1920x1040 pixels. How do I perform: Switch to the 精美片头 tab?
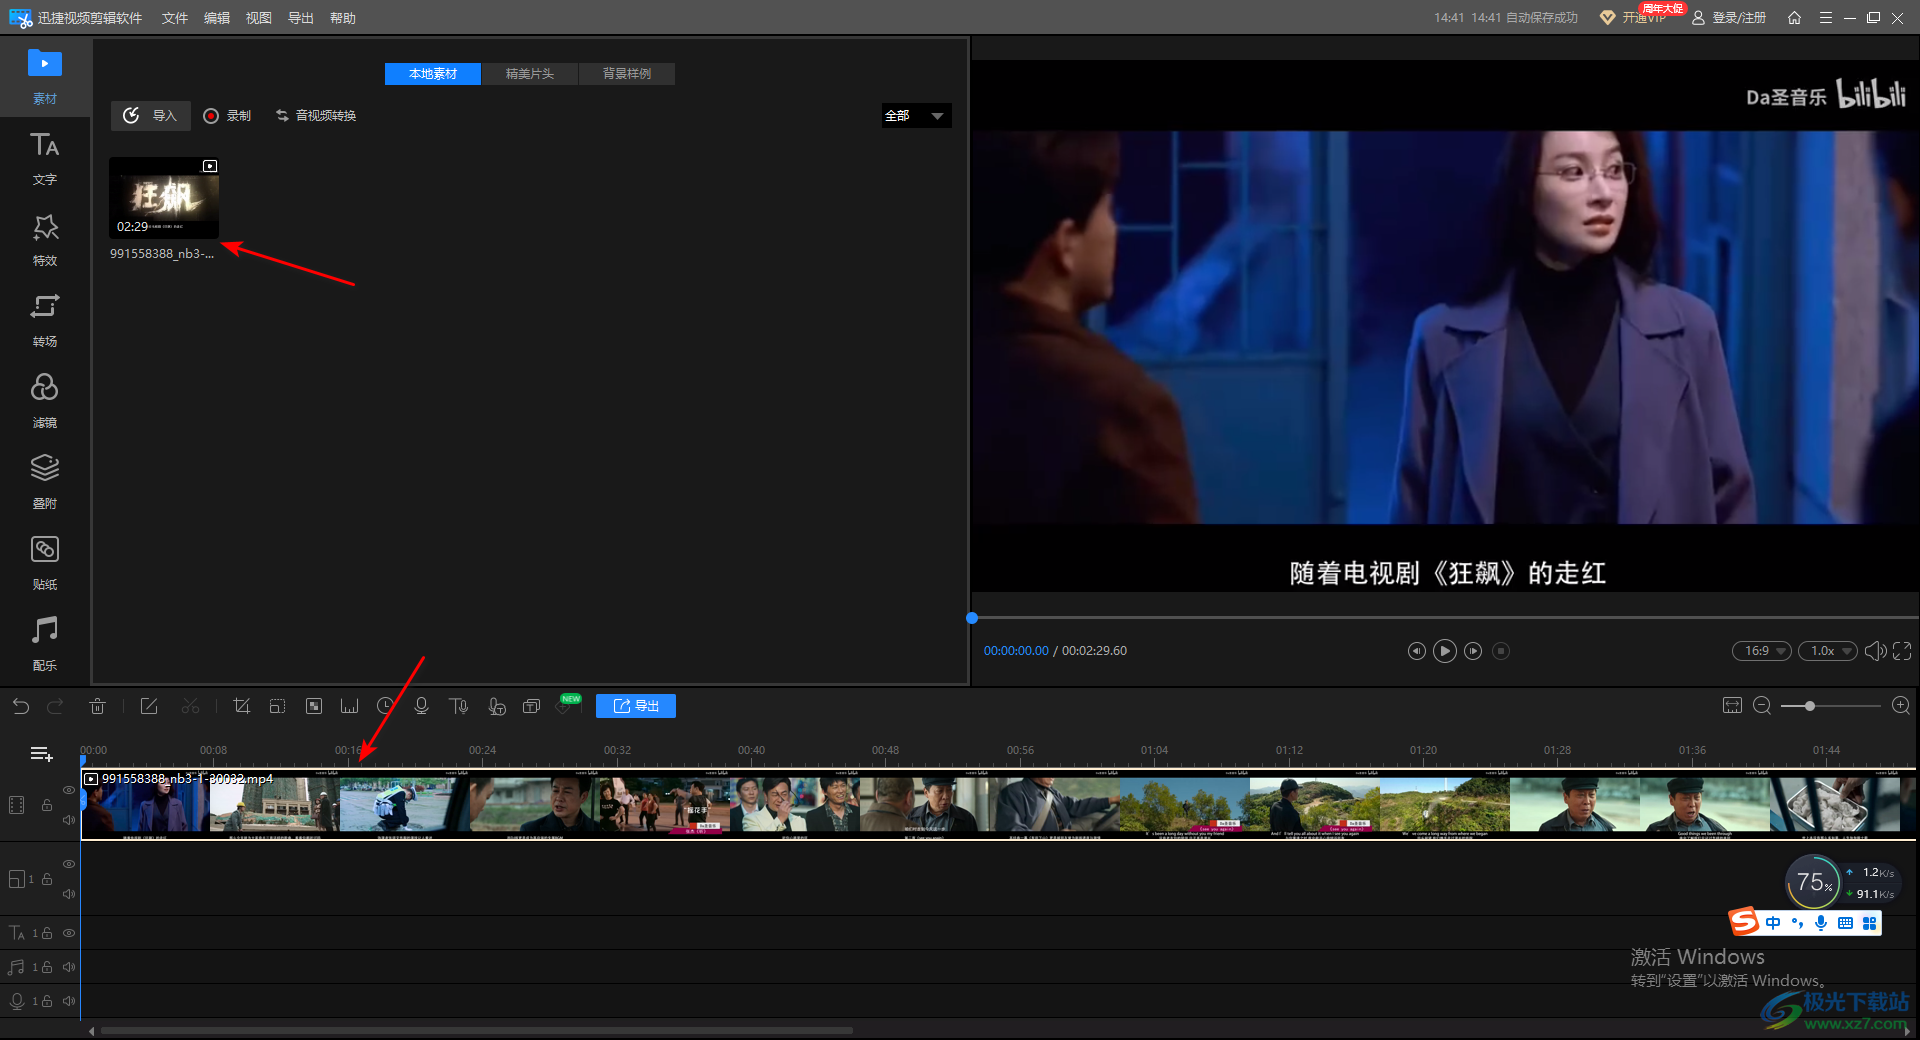point(530,74)
